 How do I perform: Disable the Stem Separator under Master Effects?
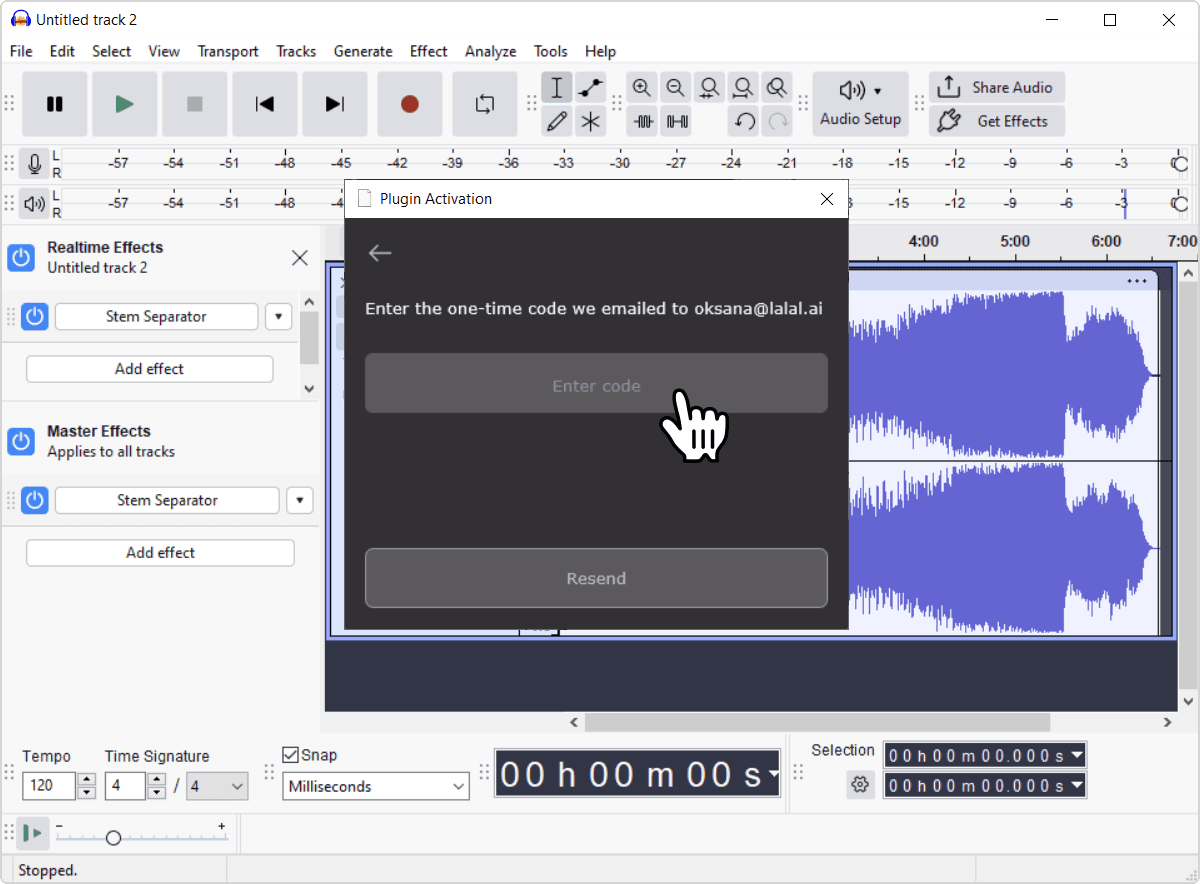(x=35, y=500)
